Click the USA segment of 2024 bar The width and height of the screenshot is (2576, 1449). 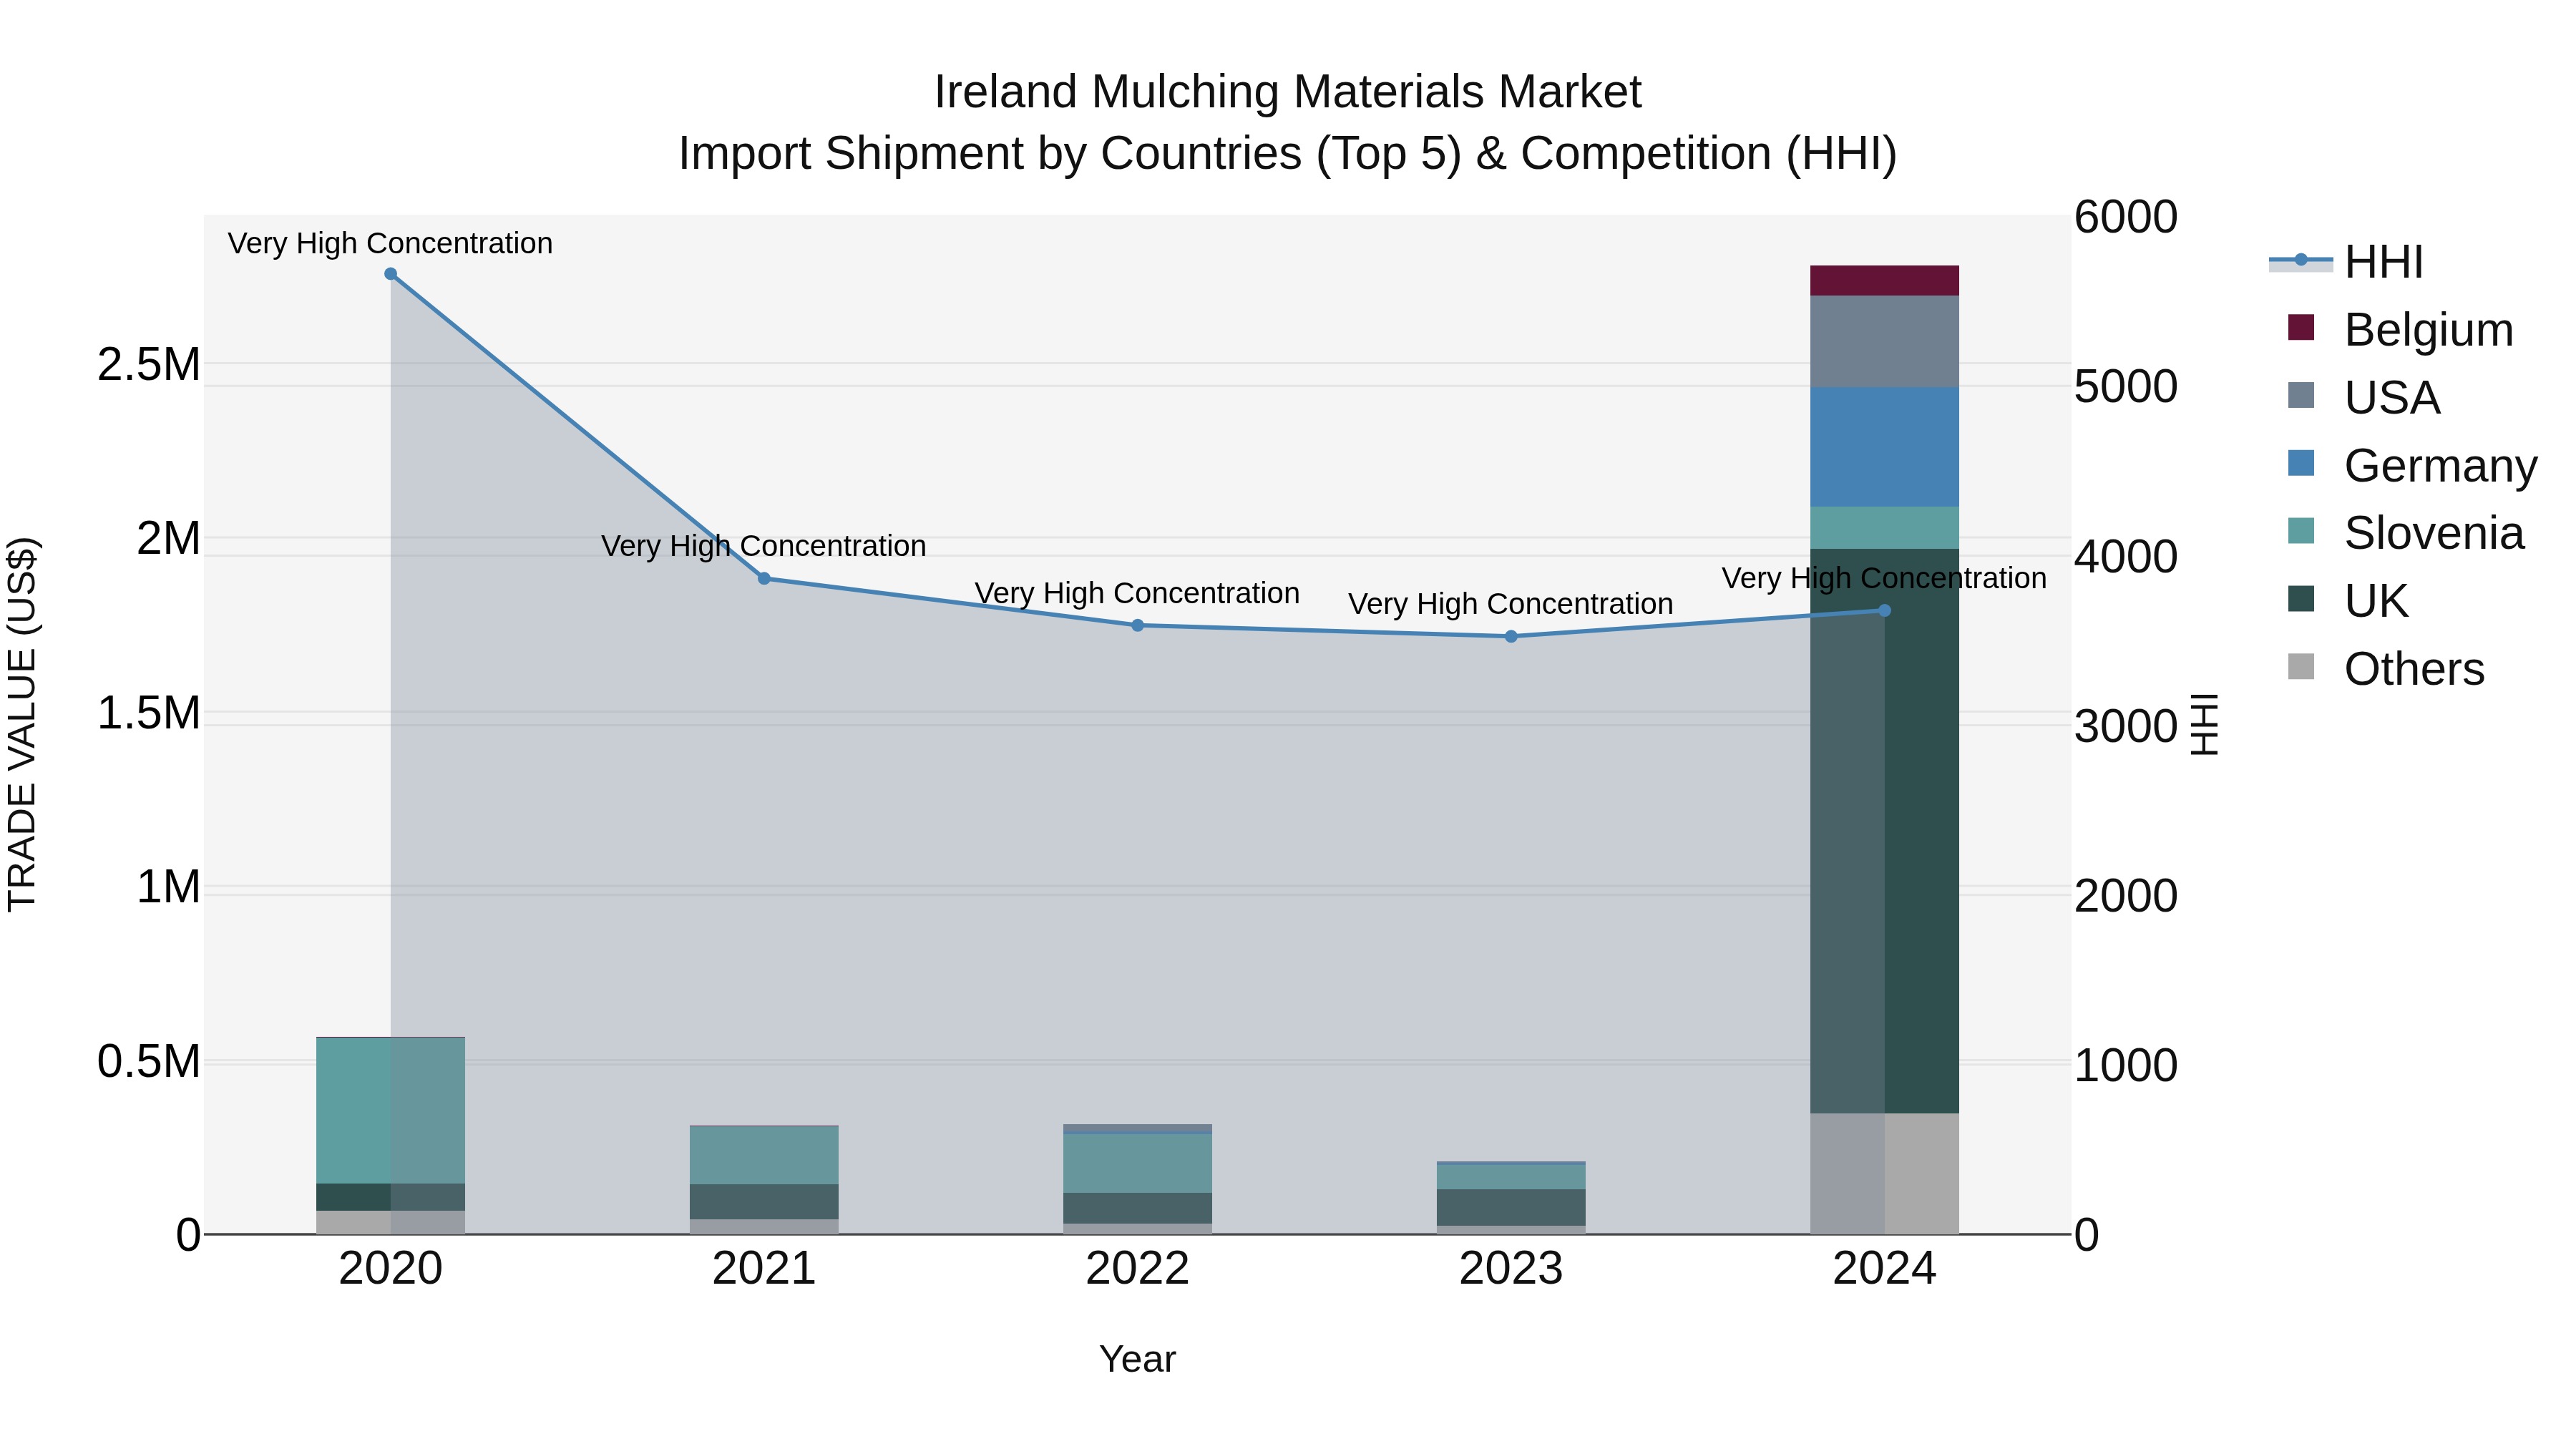pos(1885,342)
